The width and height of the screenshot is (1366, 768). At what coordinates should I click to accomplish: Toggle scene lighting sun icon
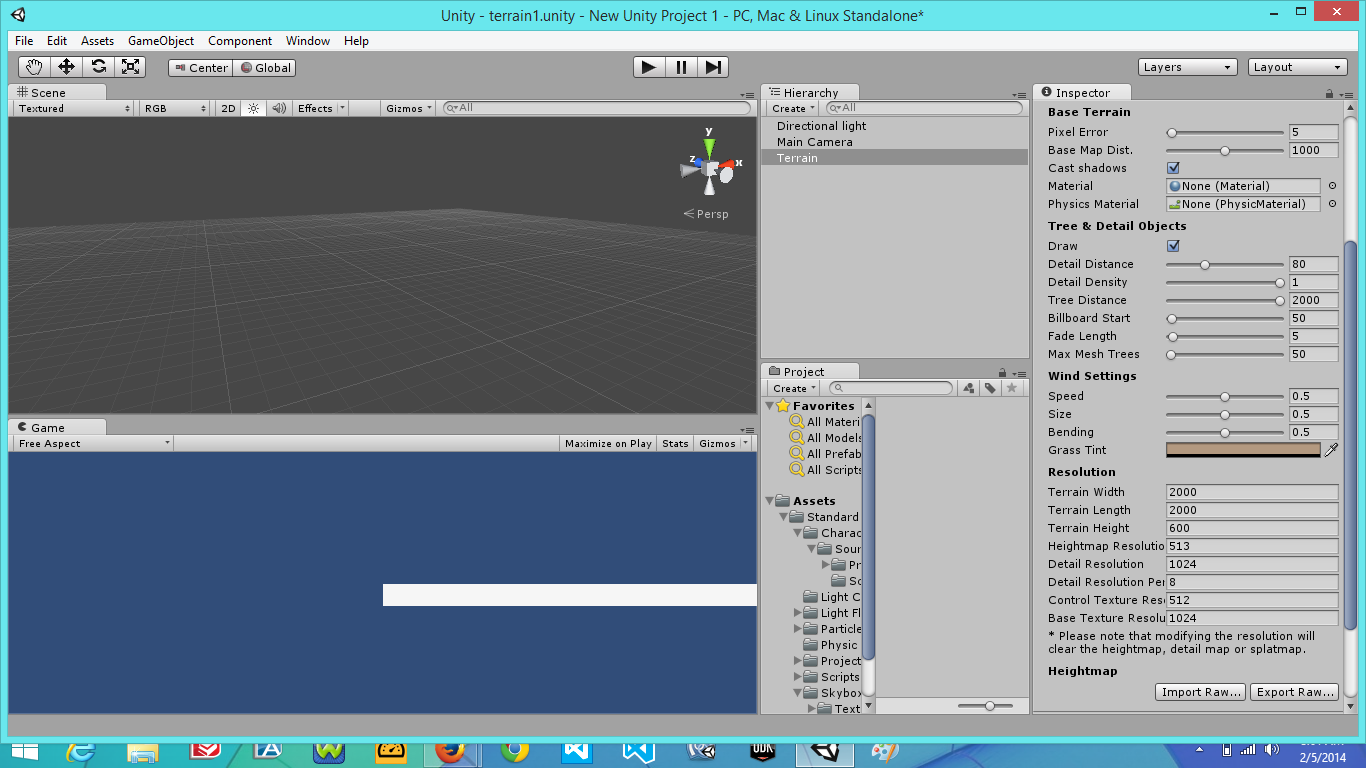(x=253, y=108)
